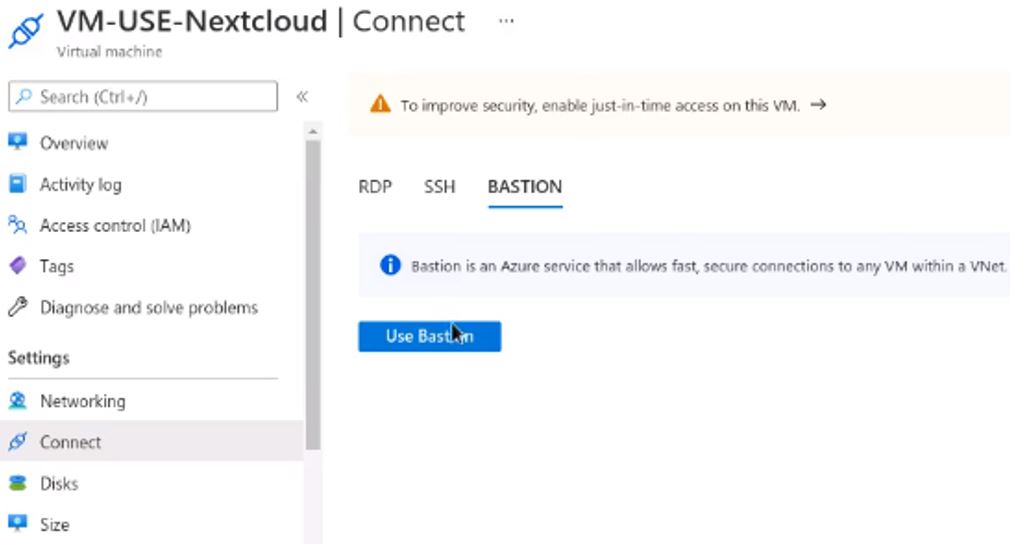
Task: Open the ellipsis more options menu
Action: coord(506,21)
